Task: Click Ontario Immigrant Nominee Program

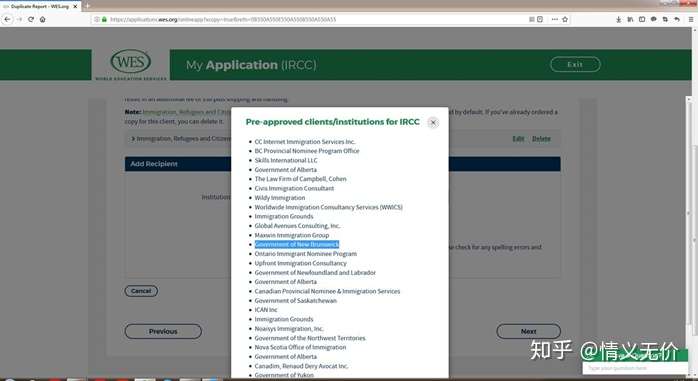Action: pos(306,254)
